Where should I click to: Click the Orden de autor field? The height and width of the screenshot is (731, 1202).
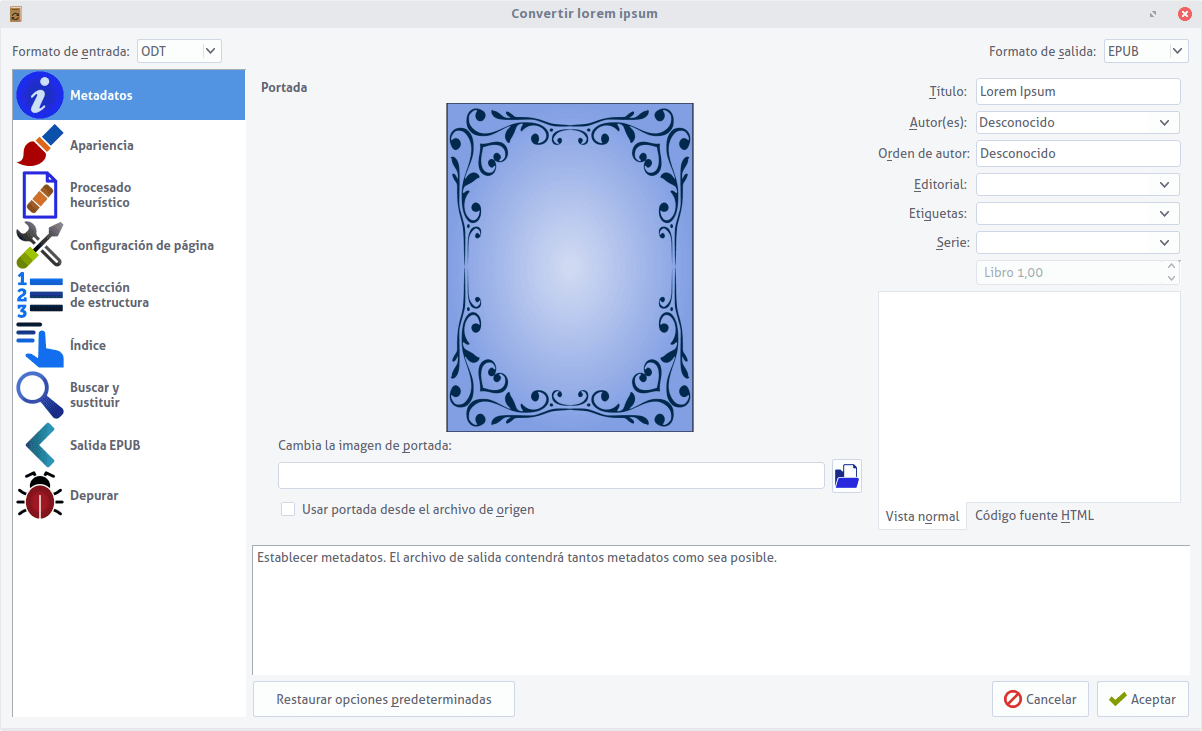[x=1078, y=153]
